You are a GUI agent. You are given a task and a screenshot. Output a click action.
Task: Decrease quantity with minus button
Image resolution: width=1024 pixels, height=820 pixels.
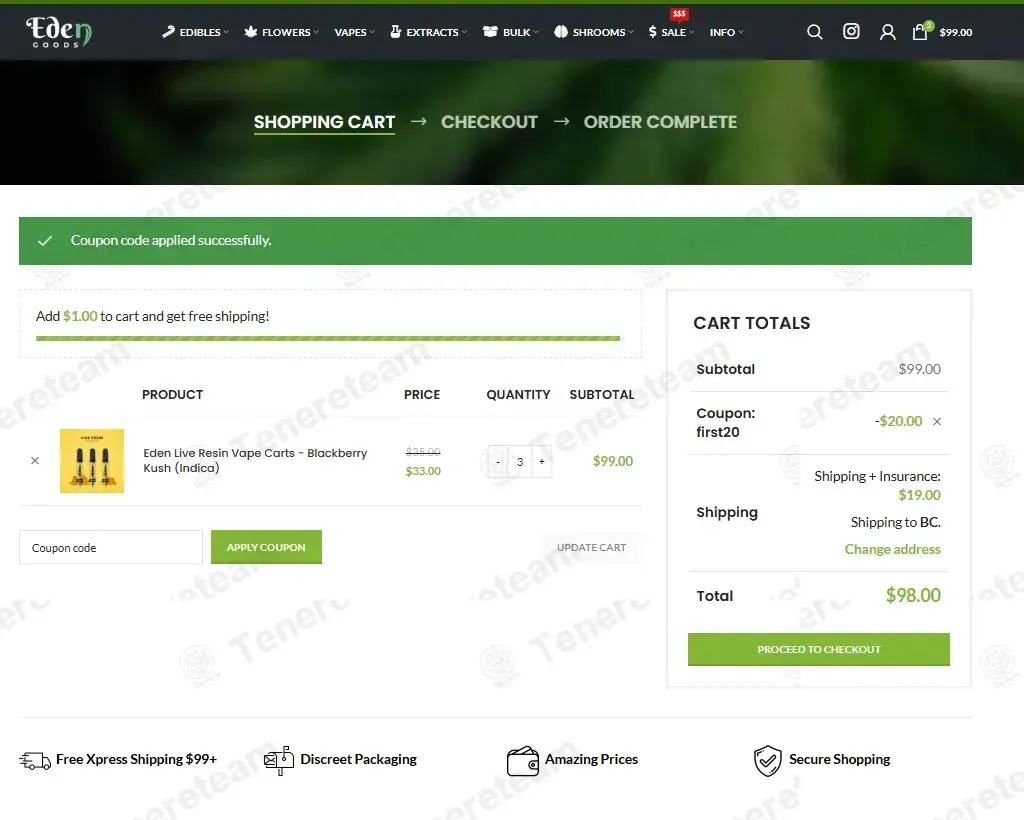pyautogui.click(x=498, y=462)
